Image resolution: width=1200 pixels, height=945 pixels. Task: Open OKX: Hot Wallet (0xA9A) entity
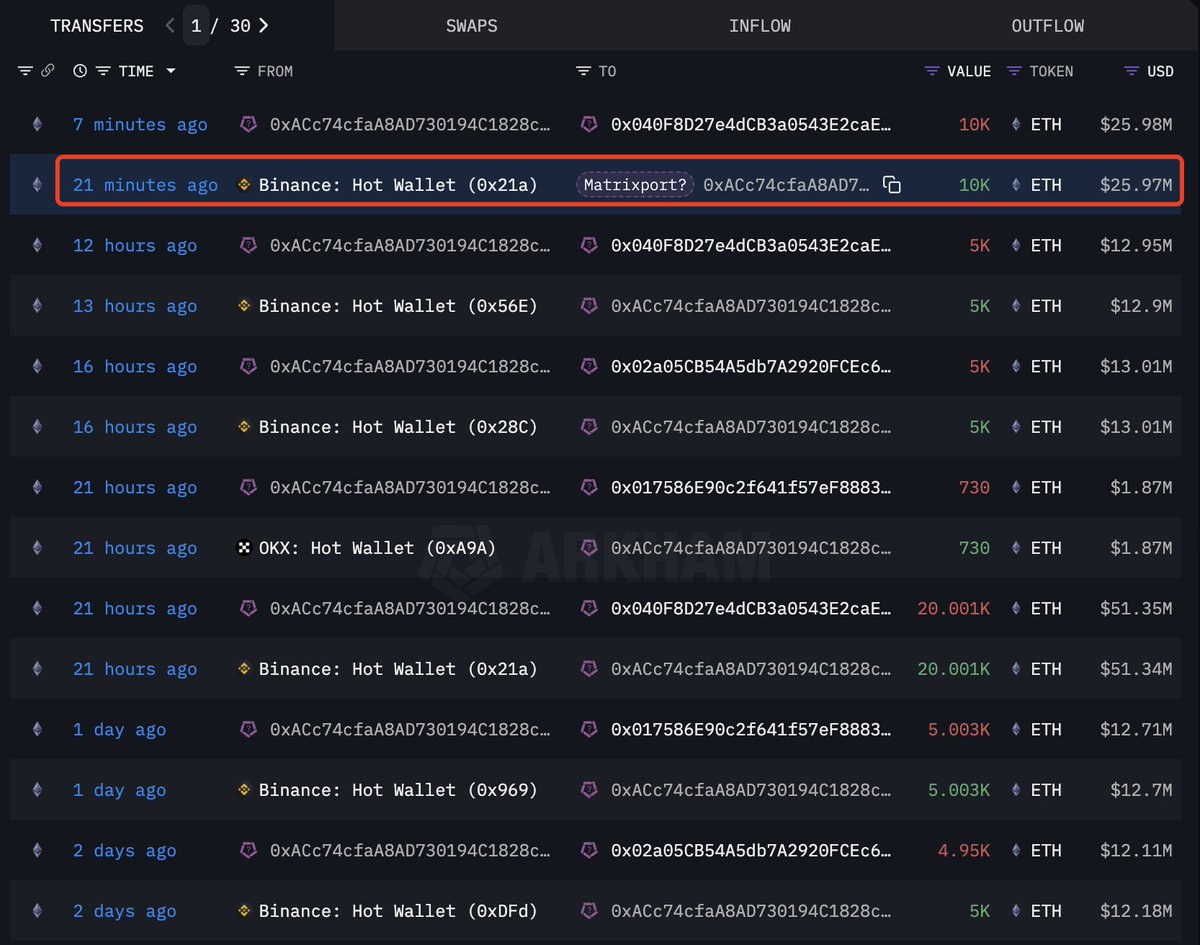[377, 548]
